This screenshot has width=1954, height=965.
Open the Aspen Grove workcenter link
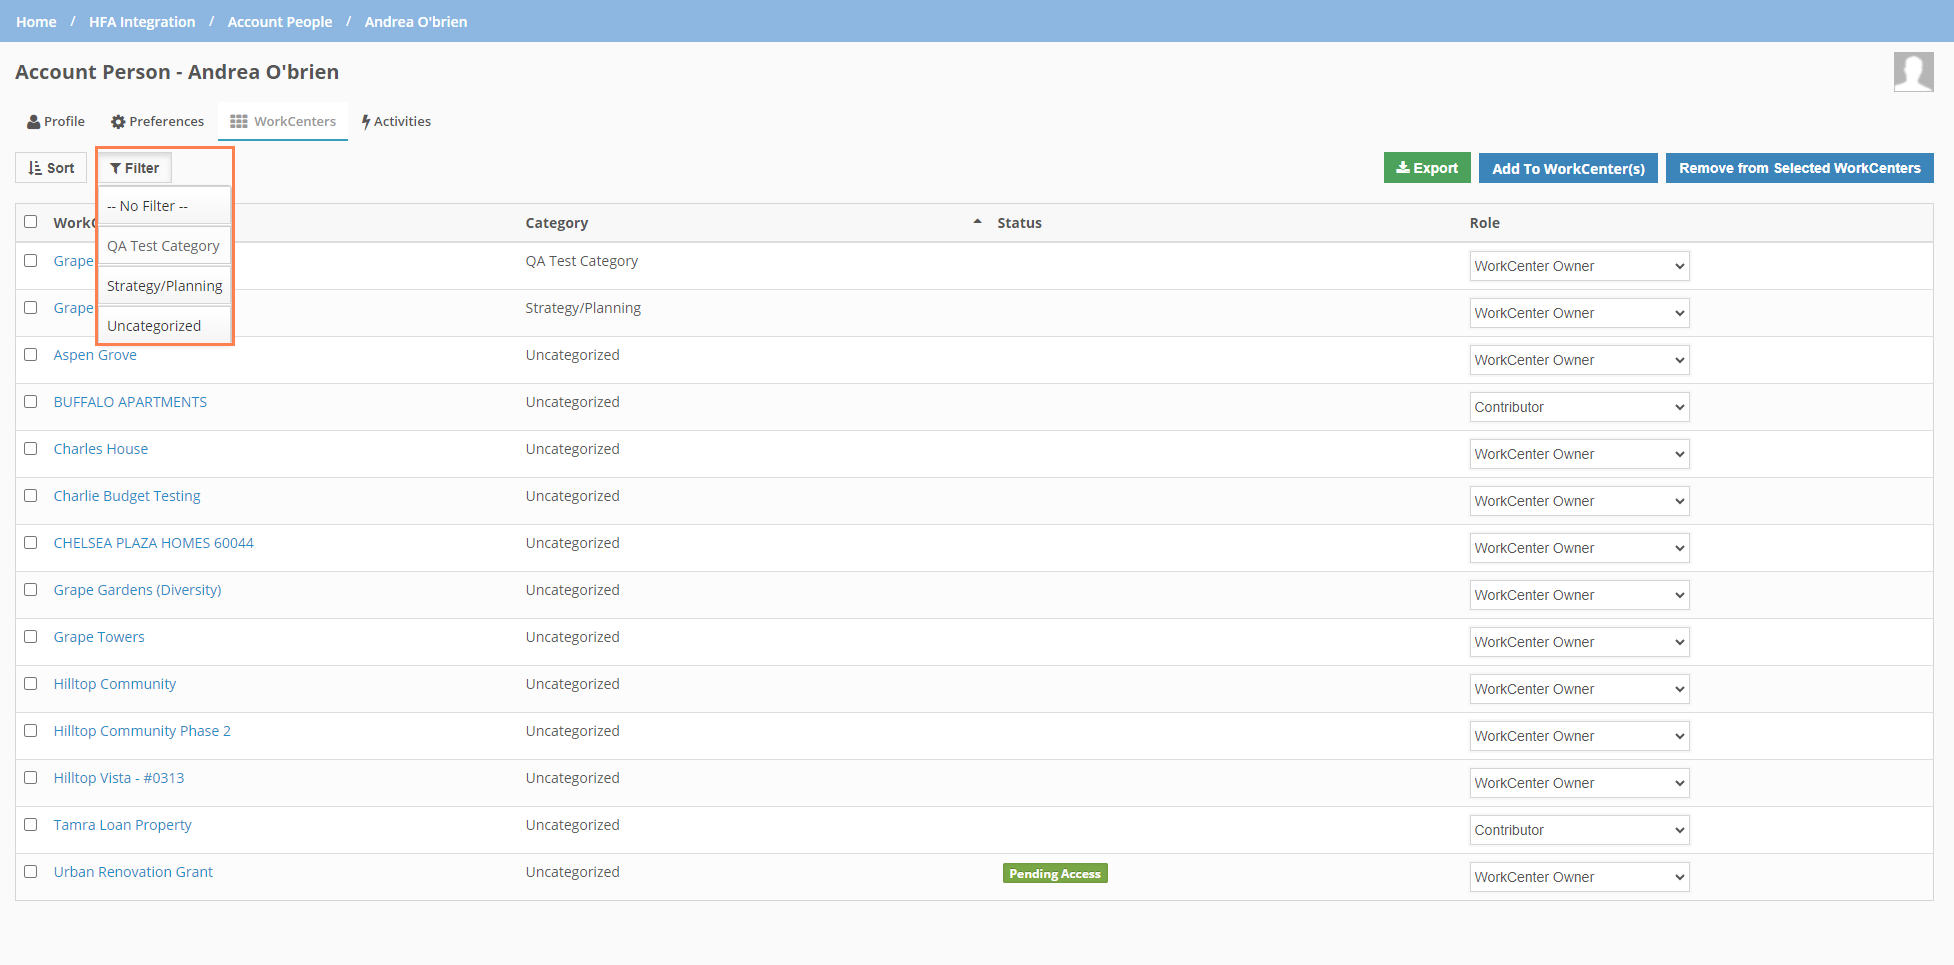(95, 355)
